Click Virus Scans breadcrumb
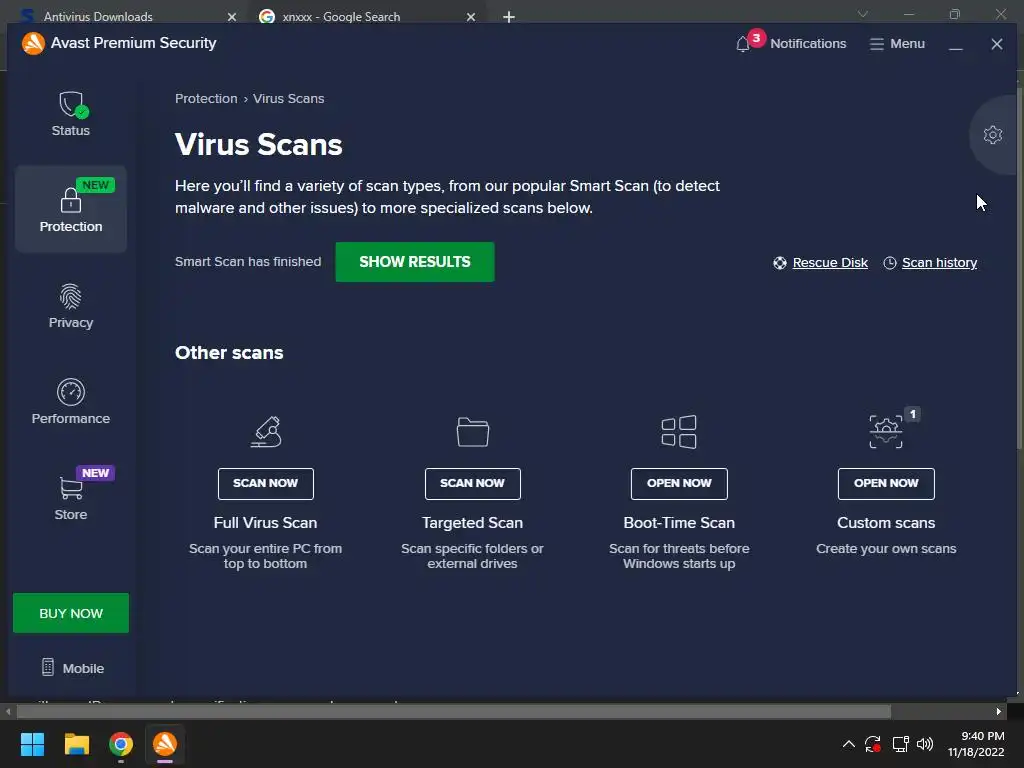Viewport: 1024px width, 768px height. point(288,99)
